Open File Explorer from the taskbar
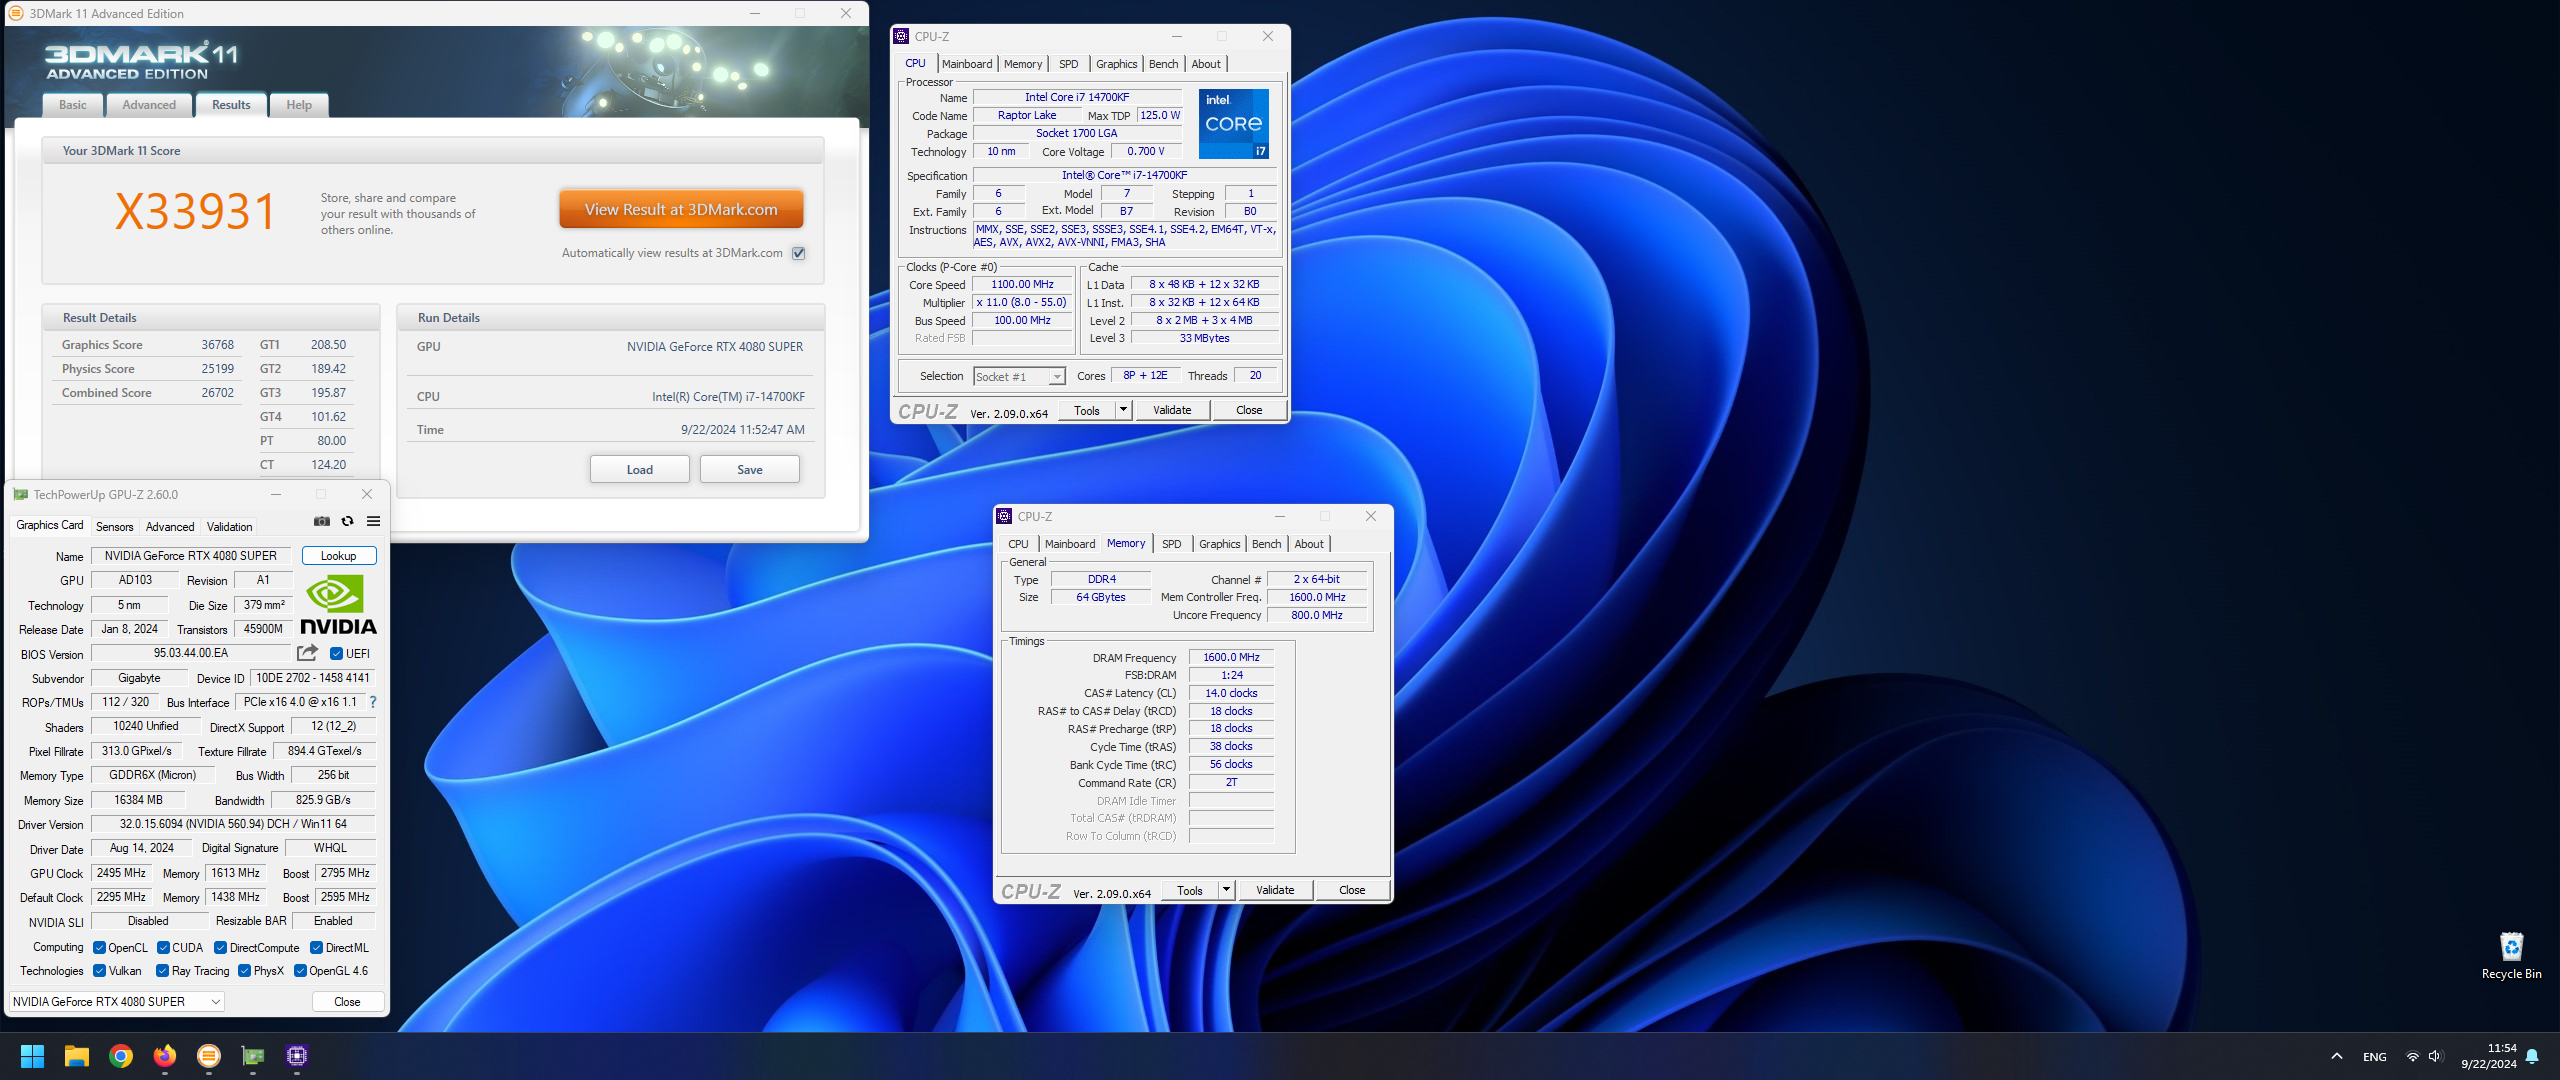Image resolution: width=2560 pixels, height=1080 pixels. pos(77,1056)
